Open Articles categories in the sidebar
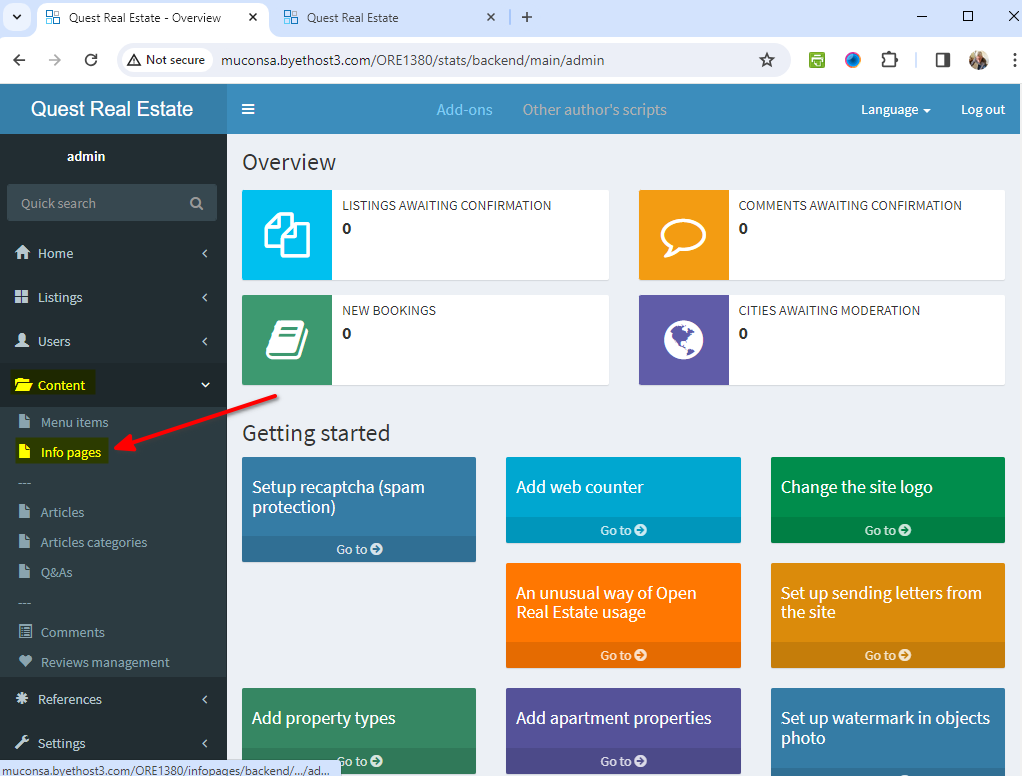 coord(93,543)
